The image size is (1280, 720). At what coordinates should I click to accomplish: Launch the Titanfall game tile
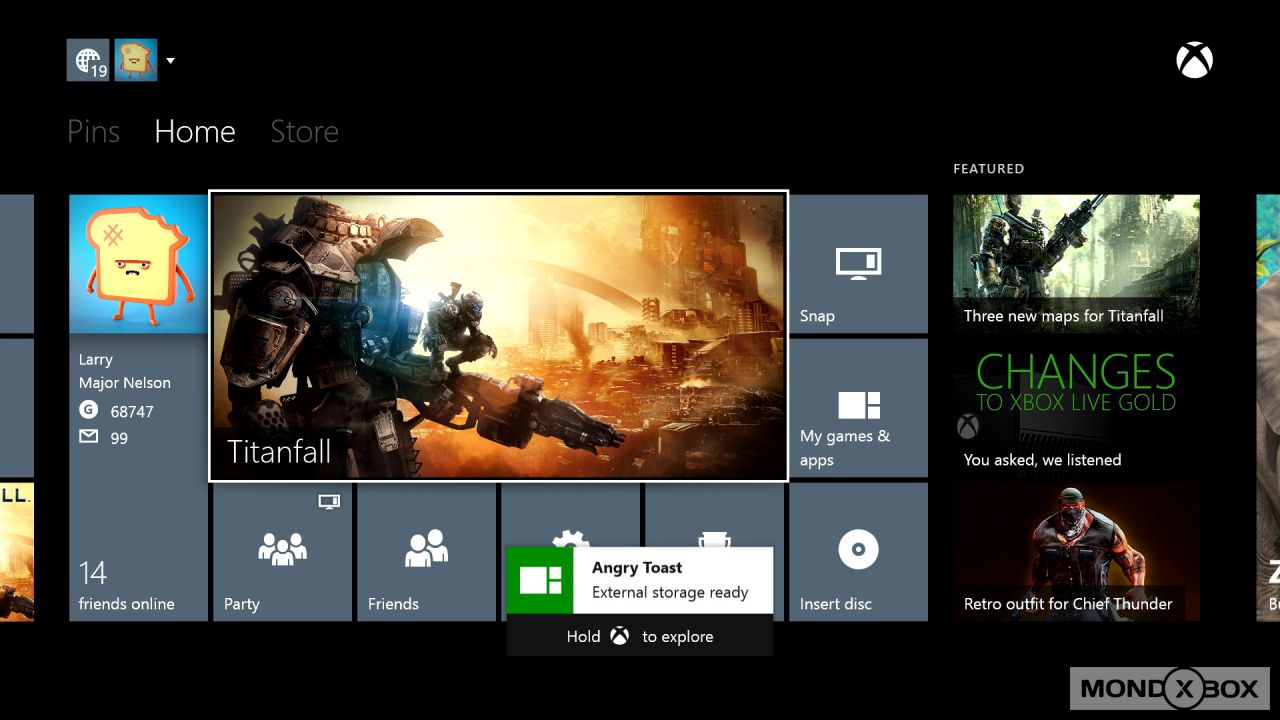point(498,336)
